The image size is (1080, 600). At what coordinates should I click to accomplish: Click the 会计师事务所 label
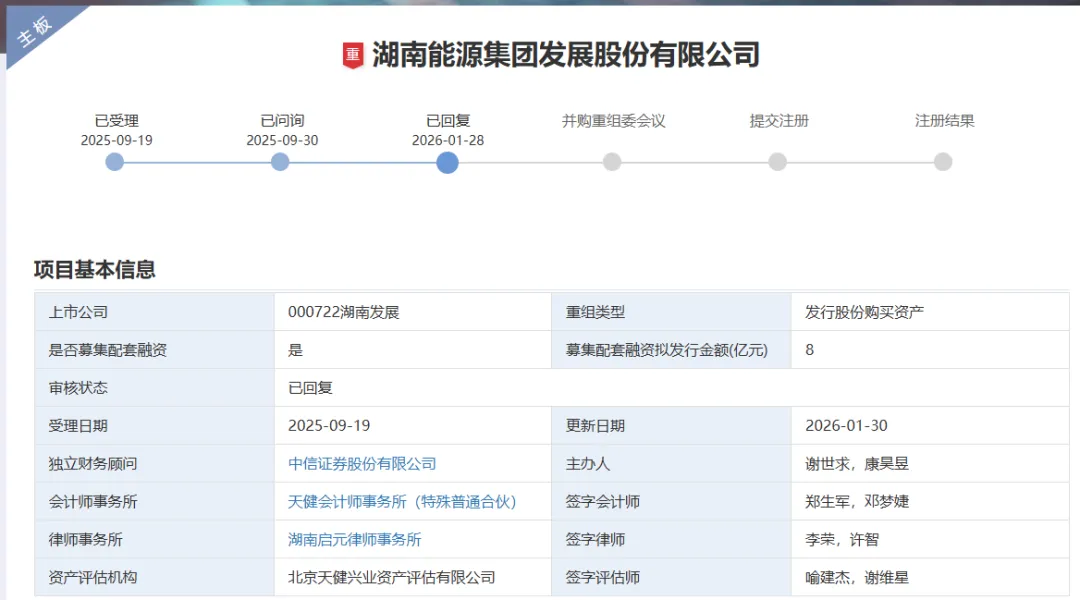pos(93,501)
